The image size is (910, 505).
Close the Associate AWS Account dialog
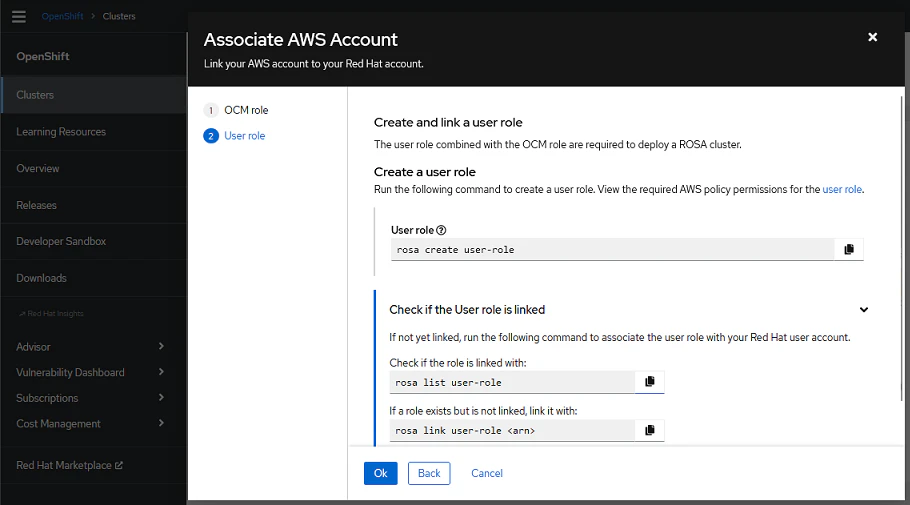pos(872,37)
